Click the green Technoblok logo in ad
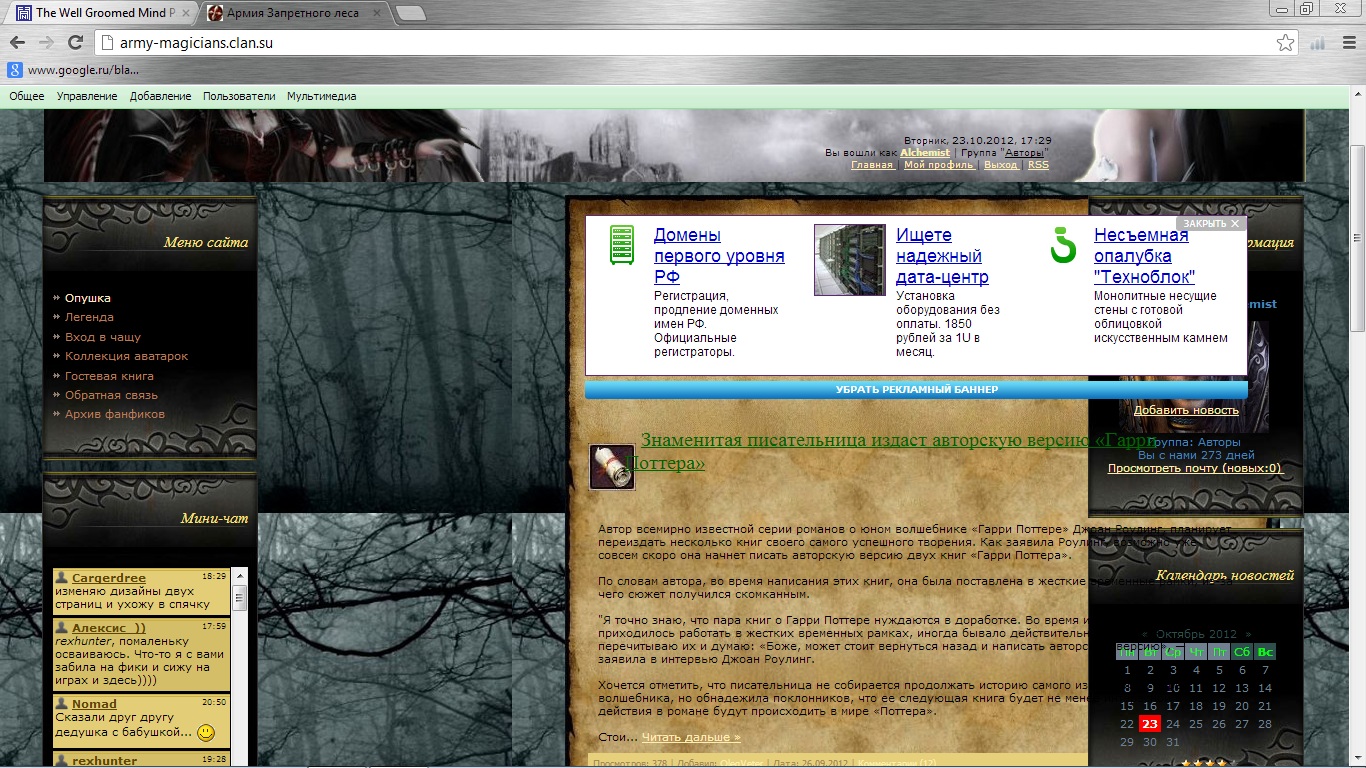 coord(1063,245)
